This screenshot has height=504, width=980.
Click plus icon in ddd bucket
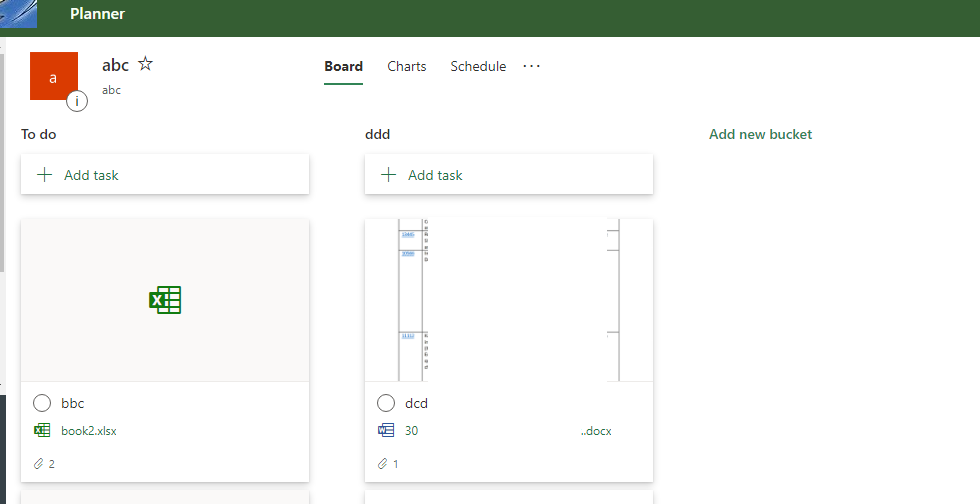click(389, 174)
